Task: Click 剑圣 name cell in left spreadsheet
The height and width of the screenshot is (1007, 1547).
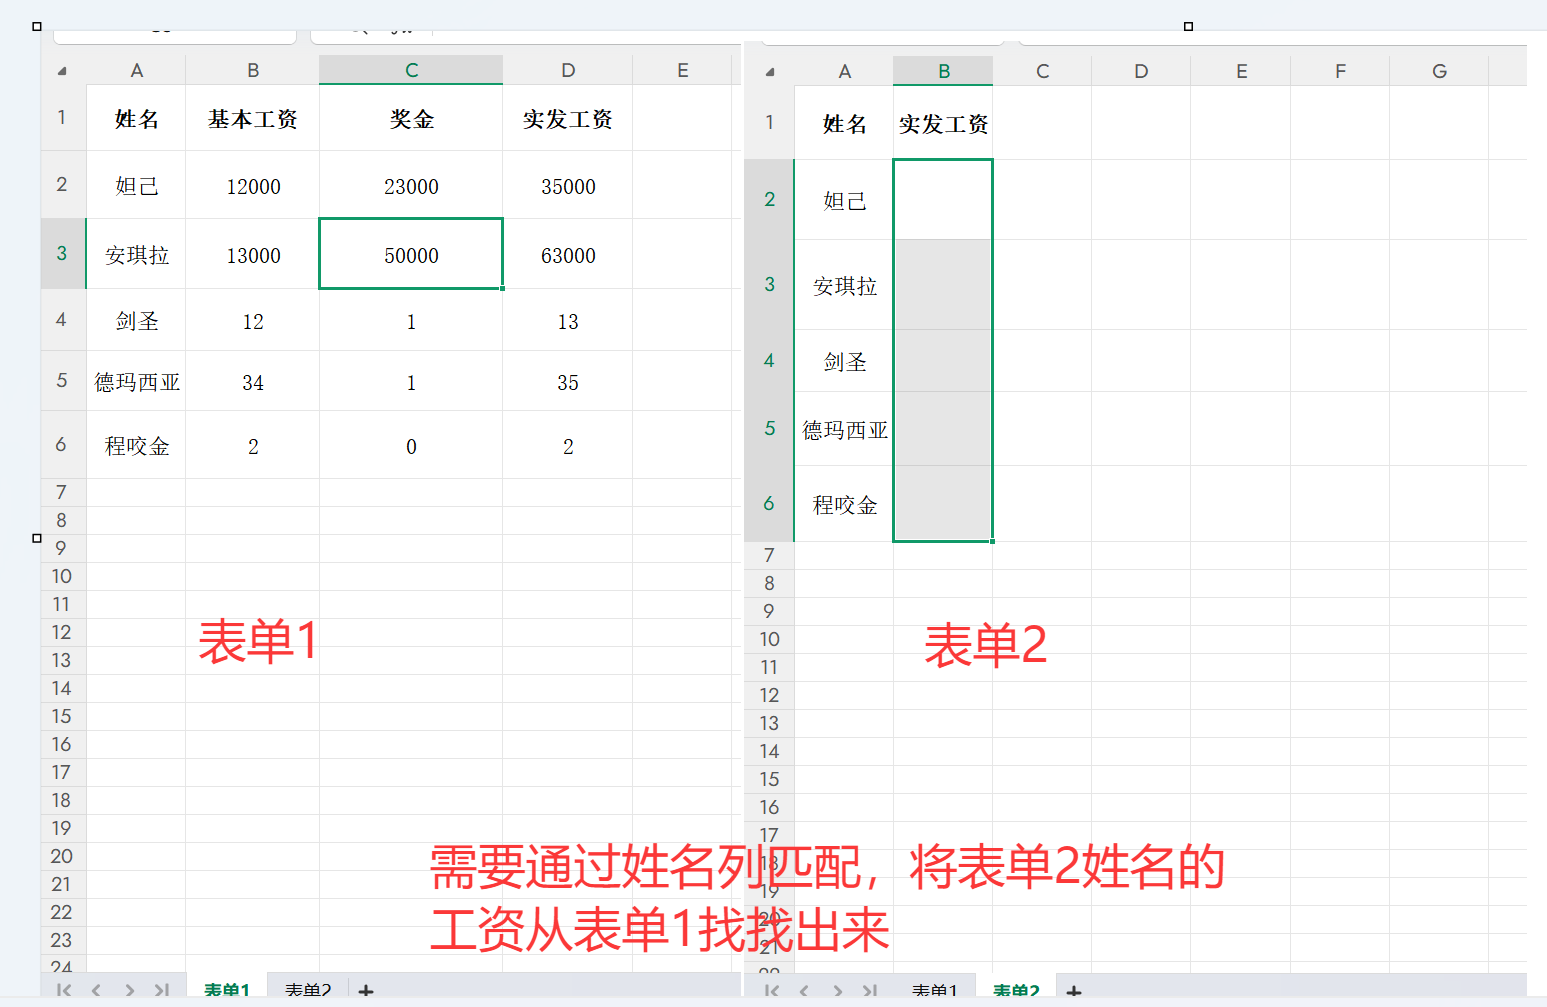Action: [x=137, y=321]
